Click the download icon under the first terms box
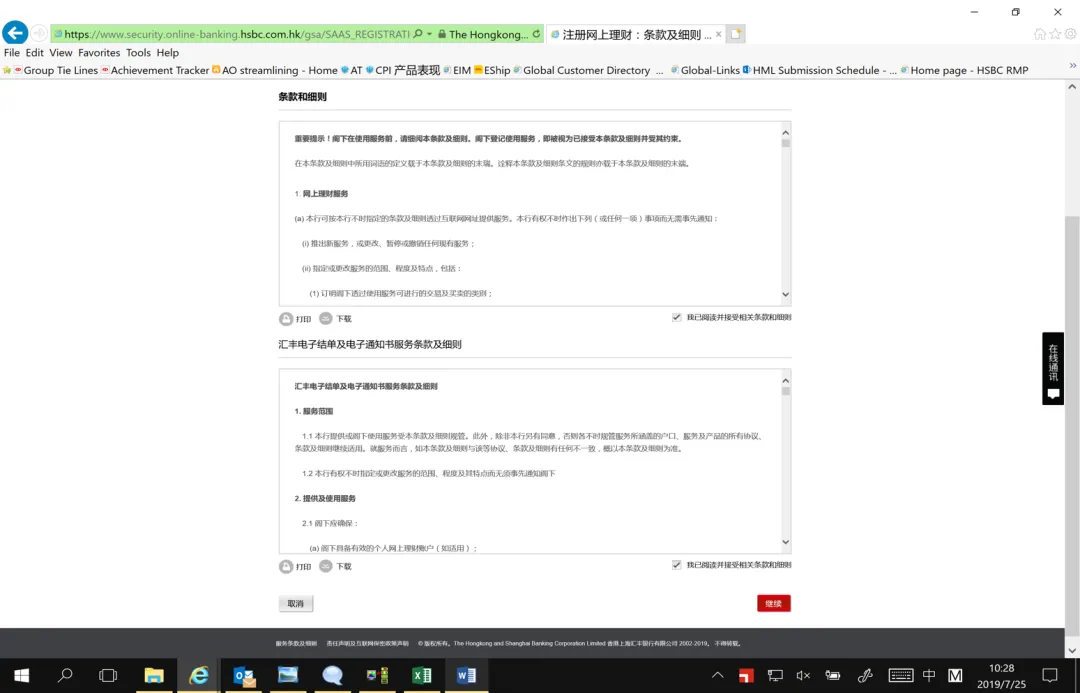1080x693 pixels. pos(326,319)
